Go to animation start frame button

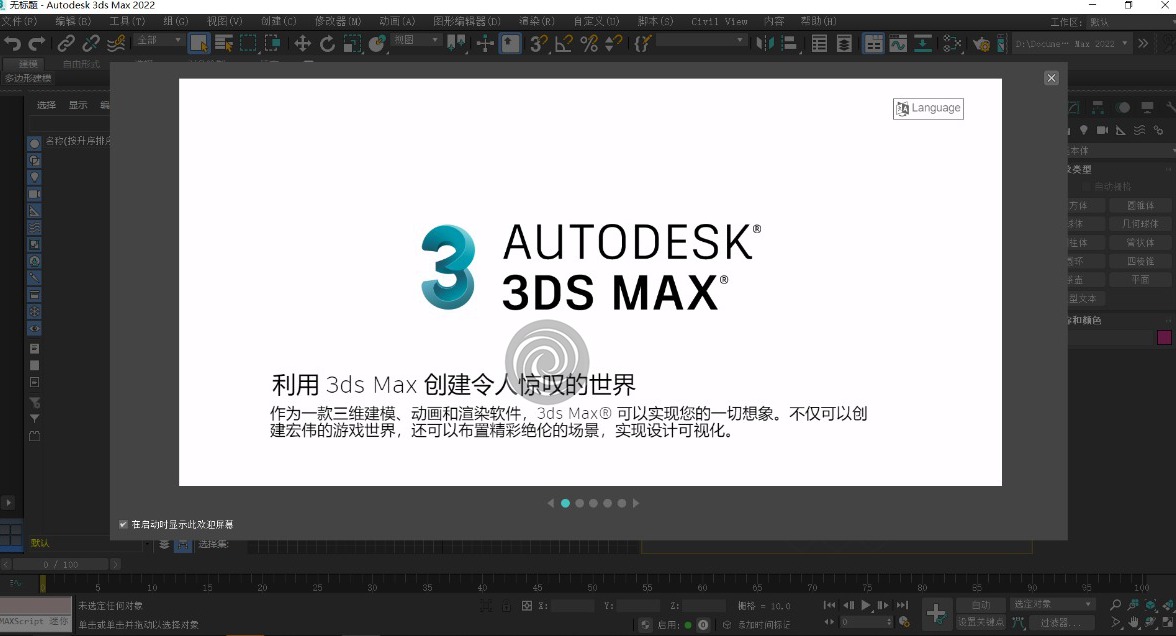830,605
